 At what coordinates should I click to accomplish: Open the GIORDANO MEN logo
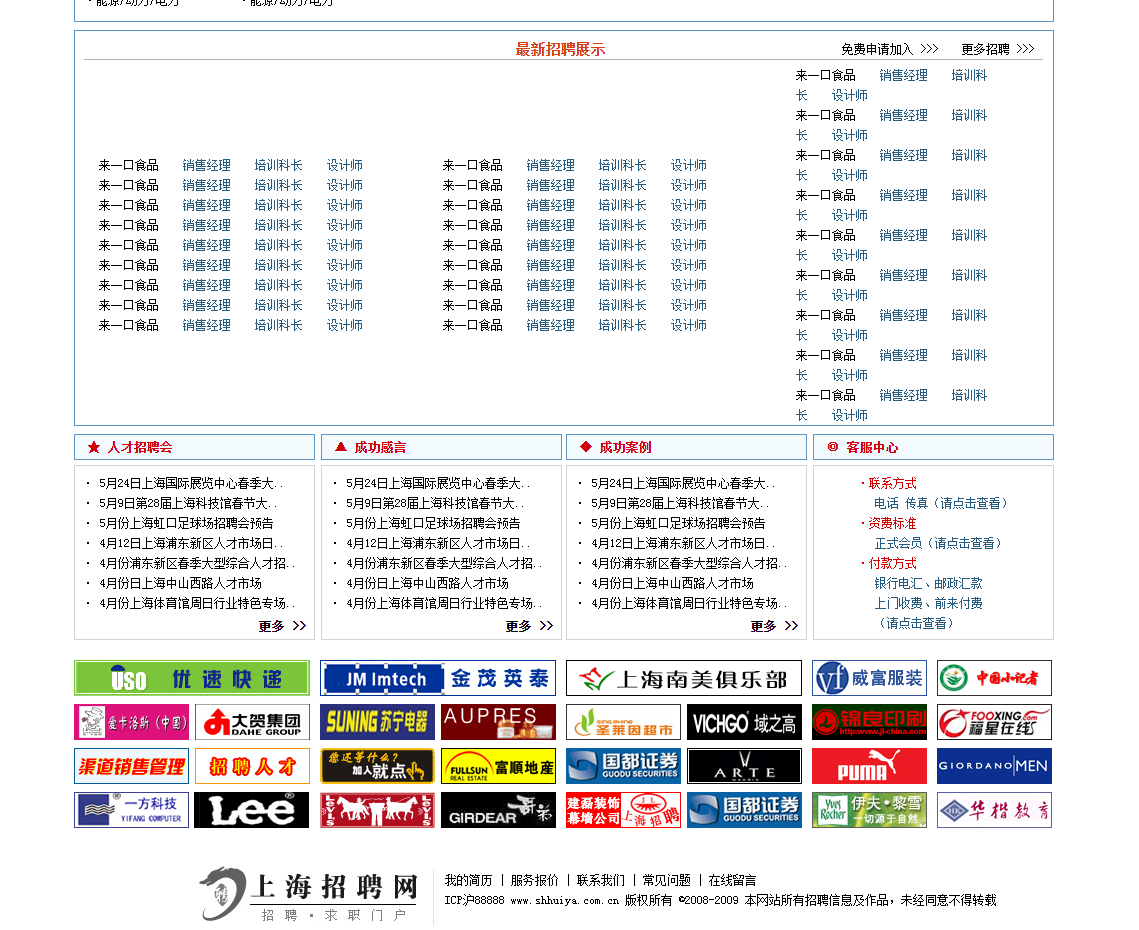pyautogui.click(x=994, y=766)
